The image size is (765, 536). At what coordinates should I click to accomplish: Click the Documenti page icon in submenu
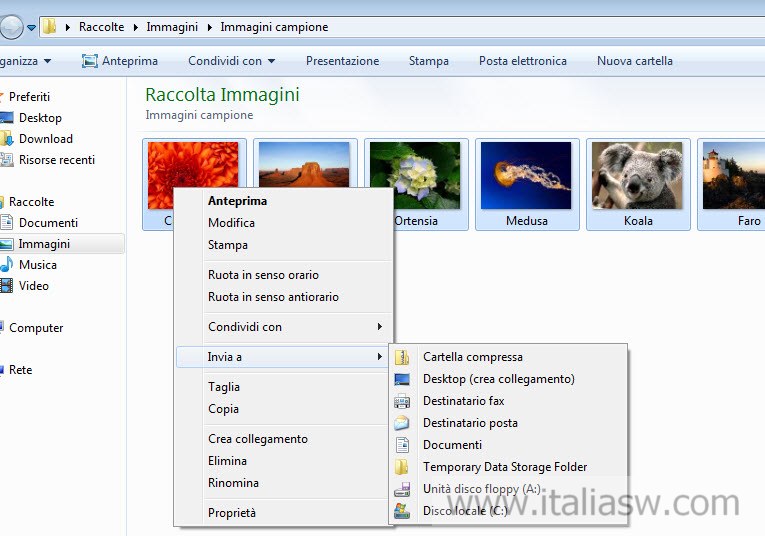click(x=403, y=445)
